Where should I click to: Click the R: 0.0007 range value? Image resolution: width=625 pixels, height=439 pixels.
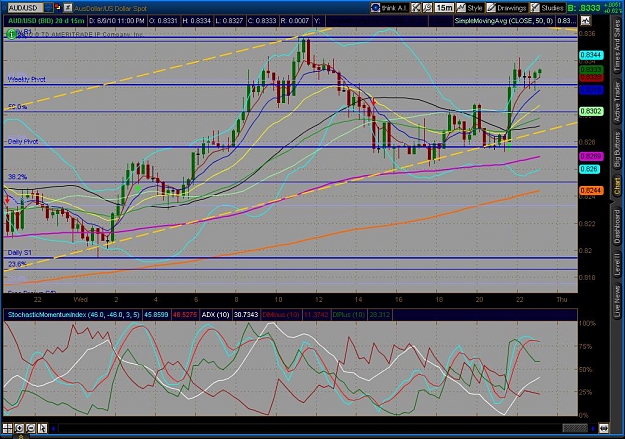(x=295, y=21)
